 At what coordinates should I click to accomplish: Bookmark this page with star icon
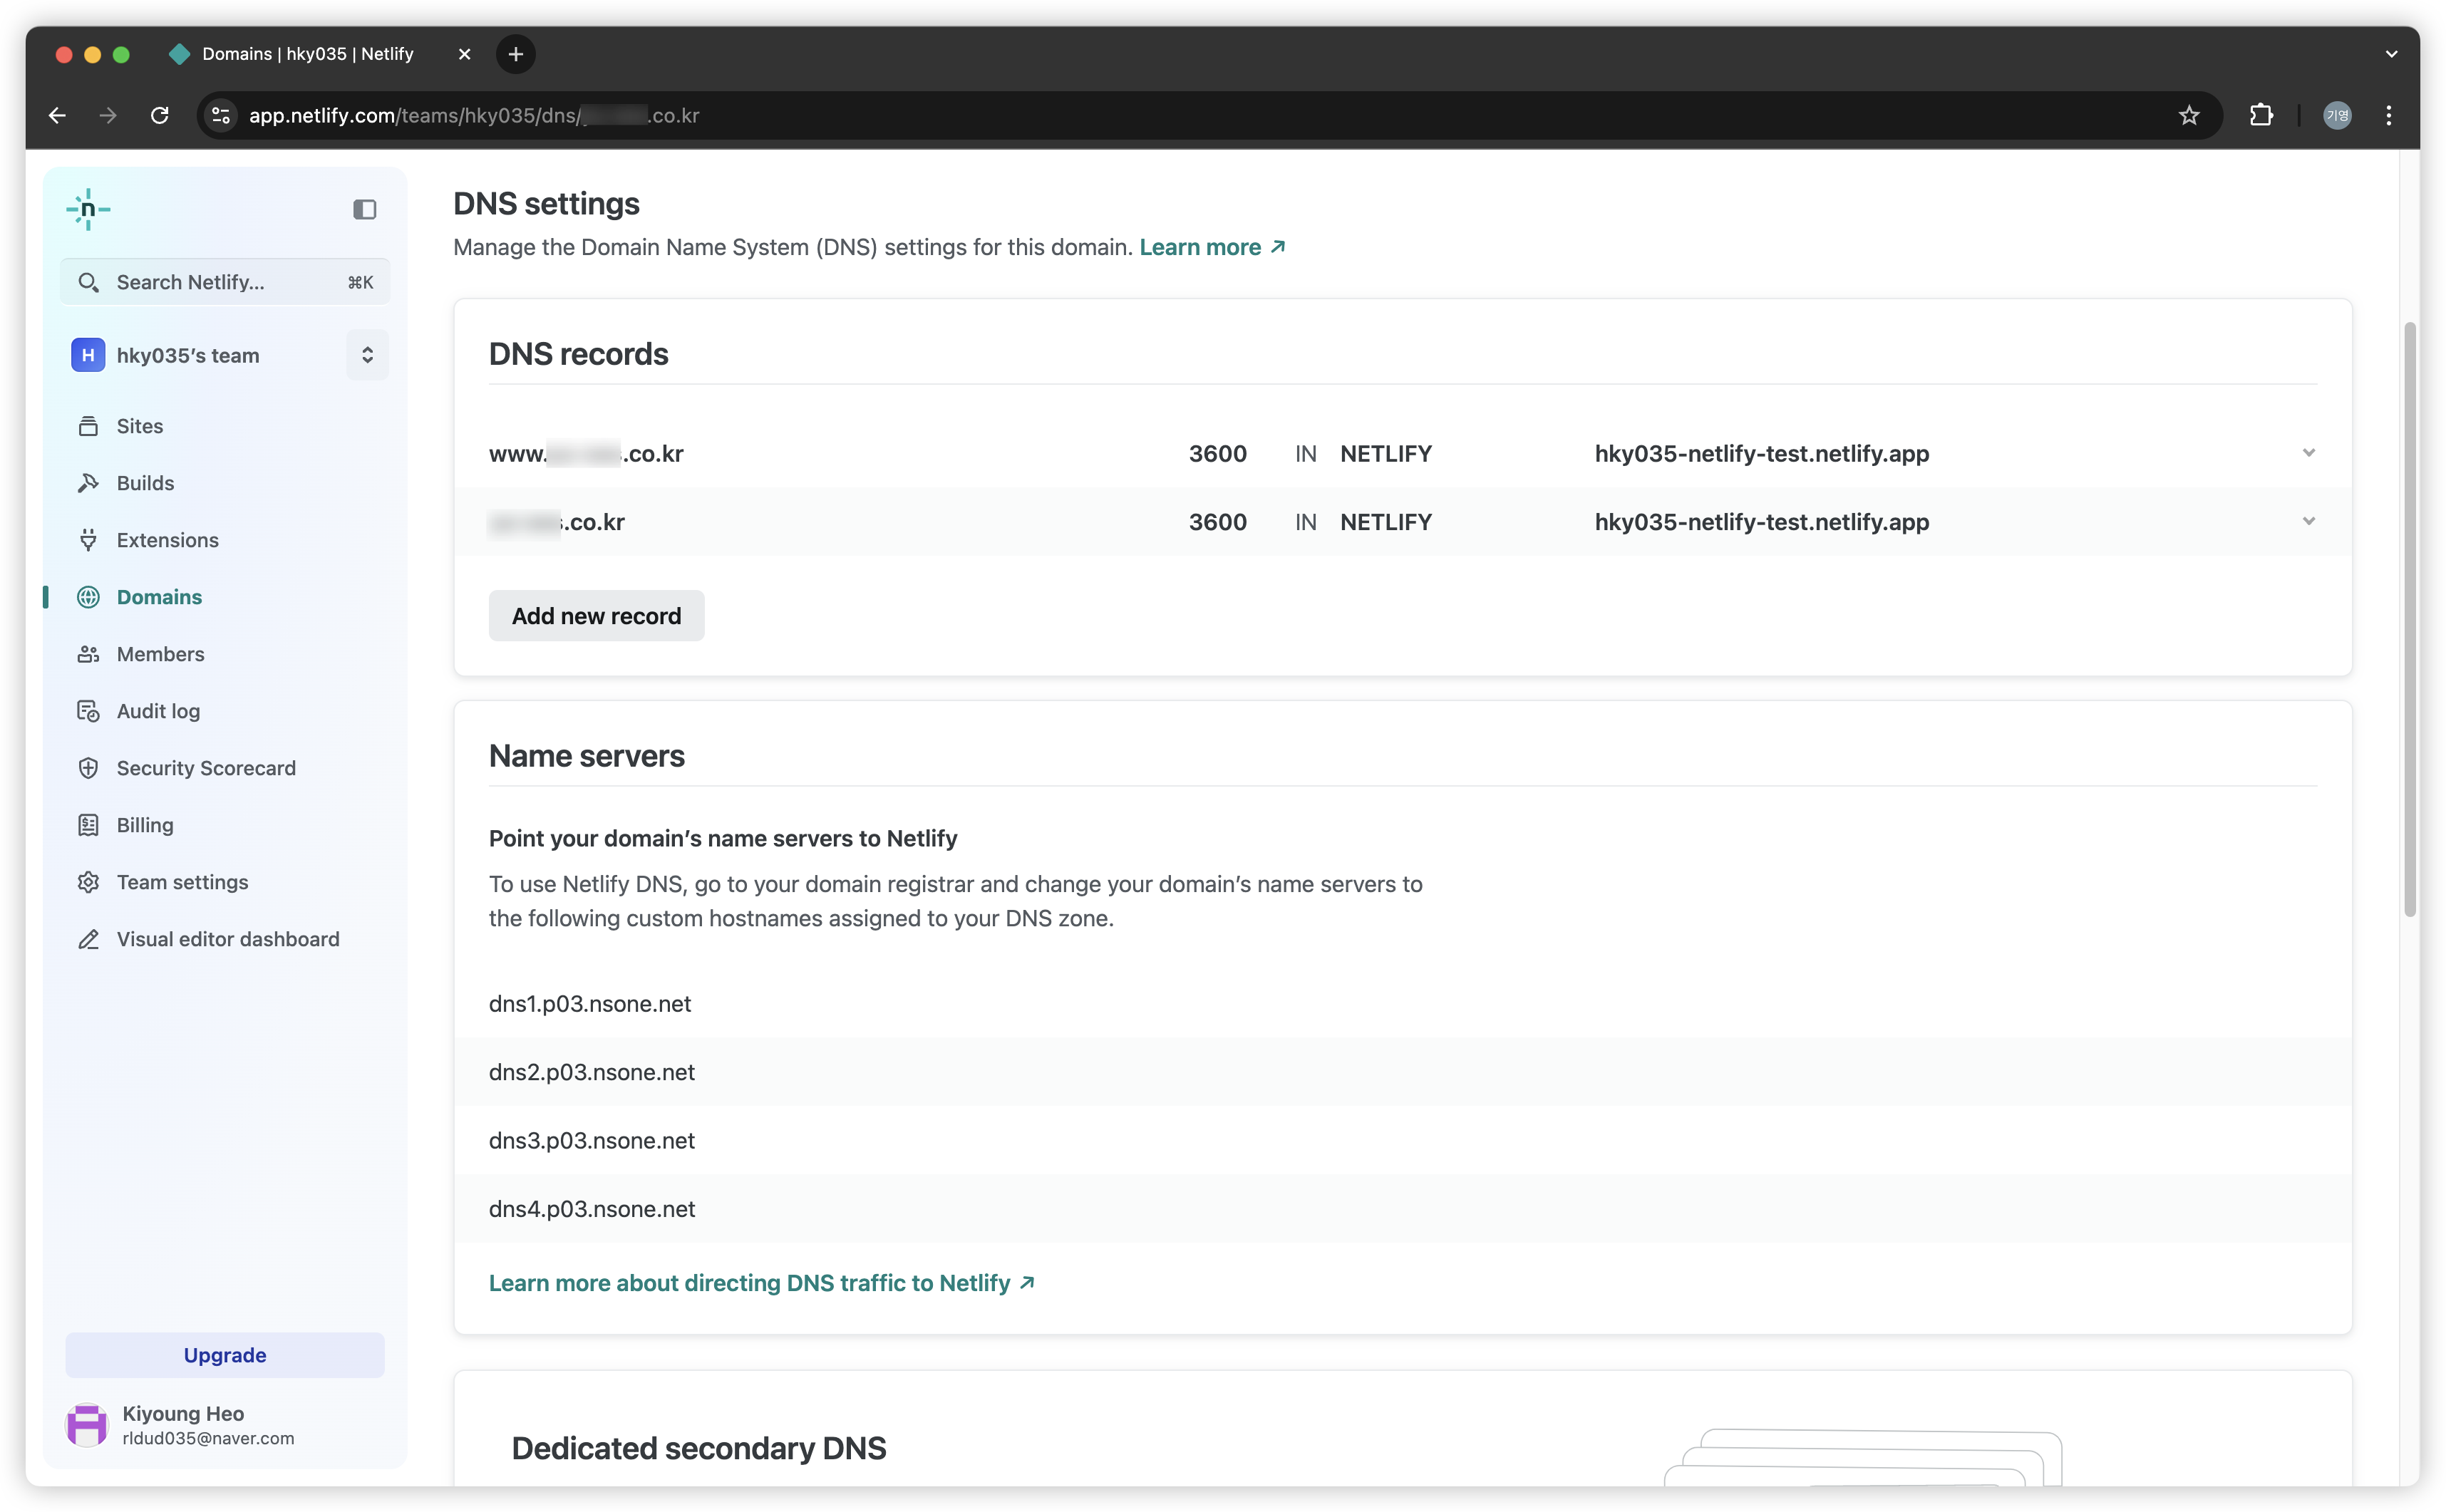2189,115
